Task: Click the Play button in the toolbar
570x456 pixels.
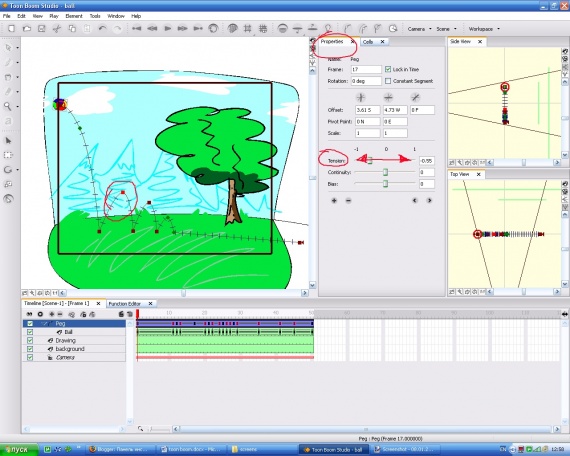Action: [168, 28]
